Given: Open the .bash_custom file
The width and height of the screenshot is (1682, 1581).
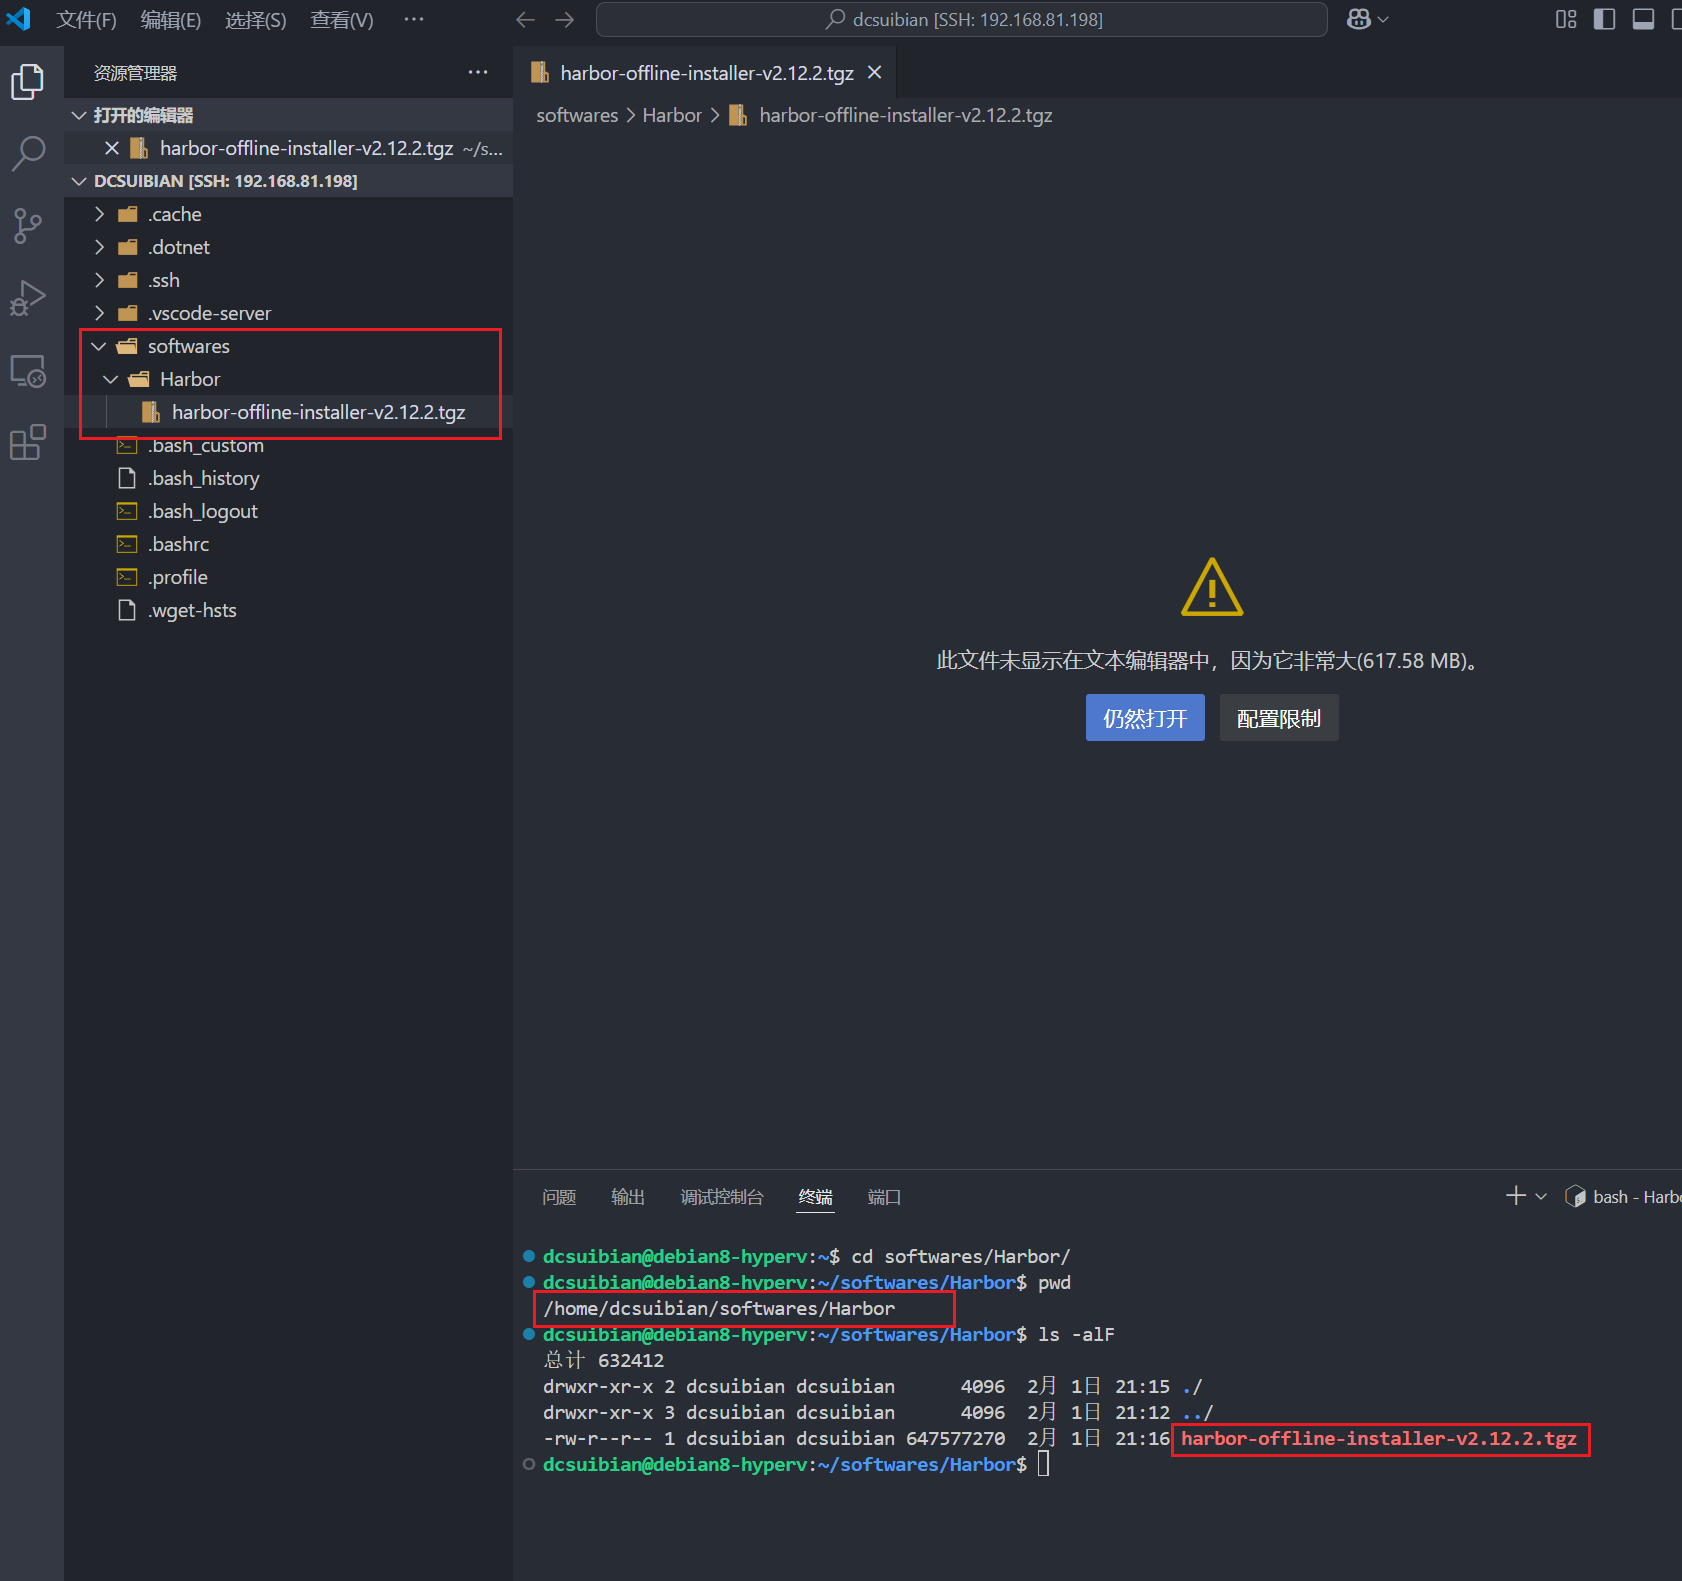Looking at the screenshot, I should tap(288, 445).
